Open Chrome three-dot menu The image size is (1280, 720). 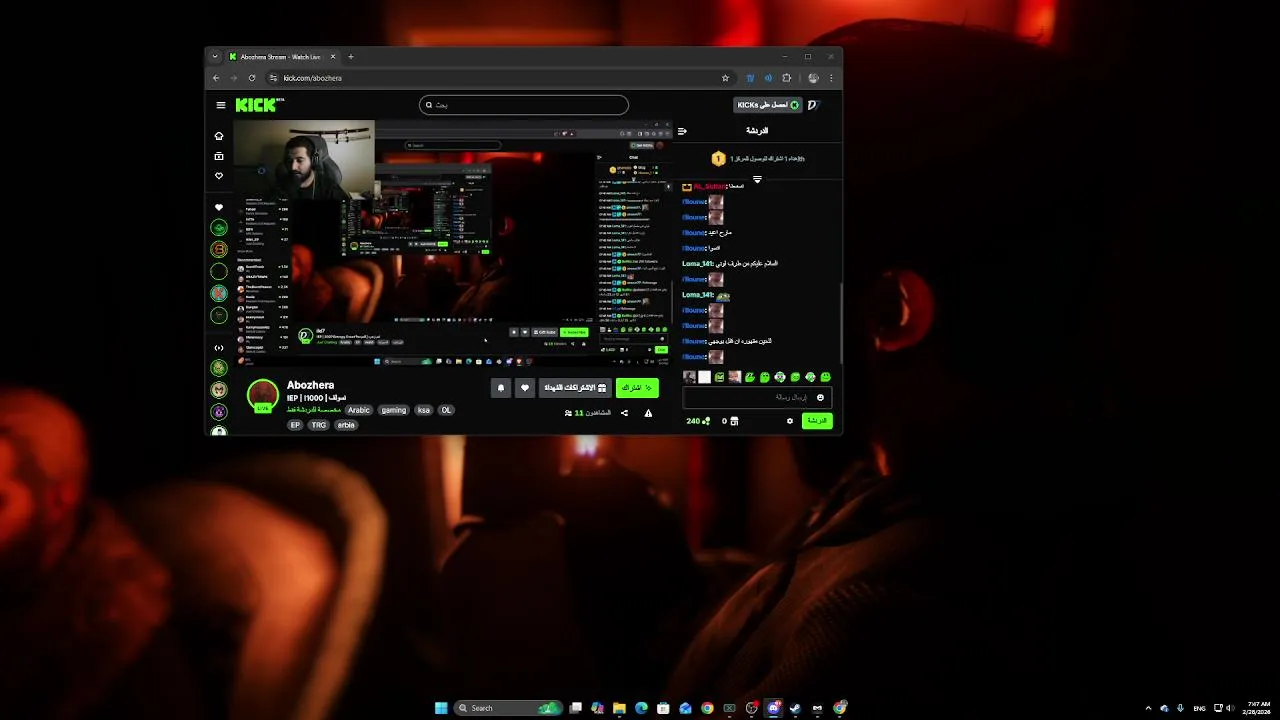(831, 78)
